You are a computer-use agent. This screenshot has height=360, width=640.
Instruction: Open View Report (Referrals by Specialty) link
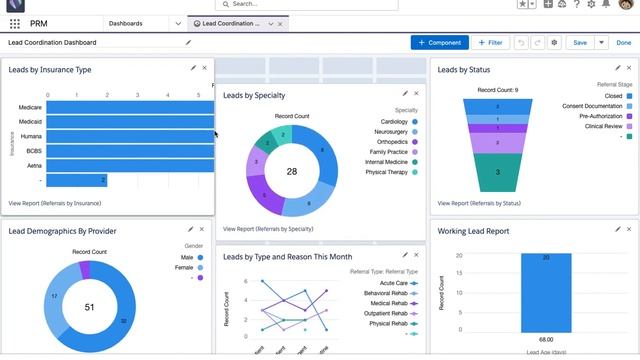[x=268, y=229]
